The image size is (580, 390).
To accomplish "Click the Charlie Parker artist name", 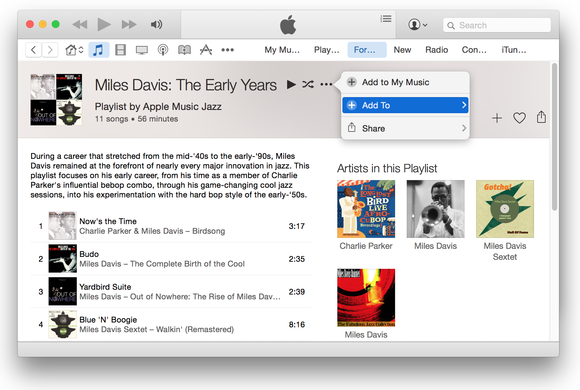I will 366,246.
